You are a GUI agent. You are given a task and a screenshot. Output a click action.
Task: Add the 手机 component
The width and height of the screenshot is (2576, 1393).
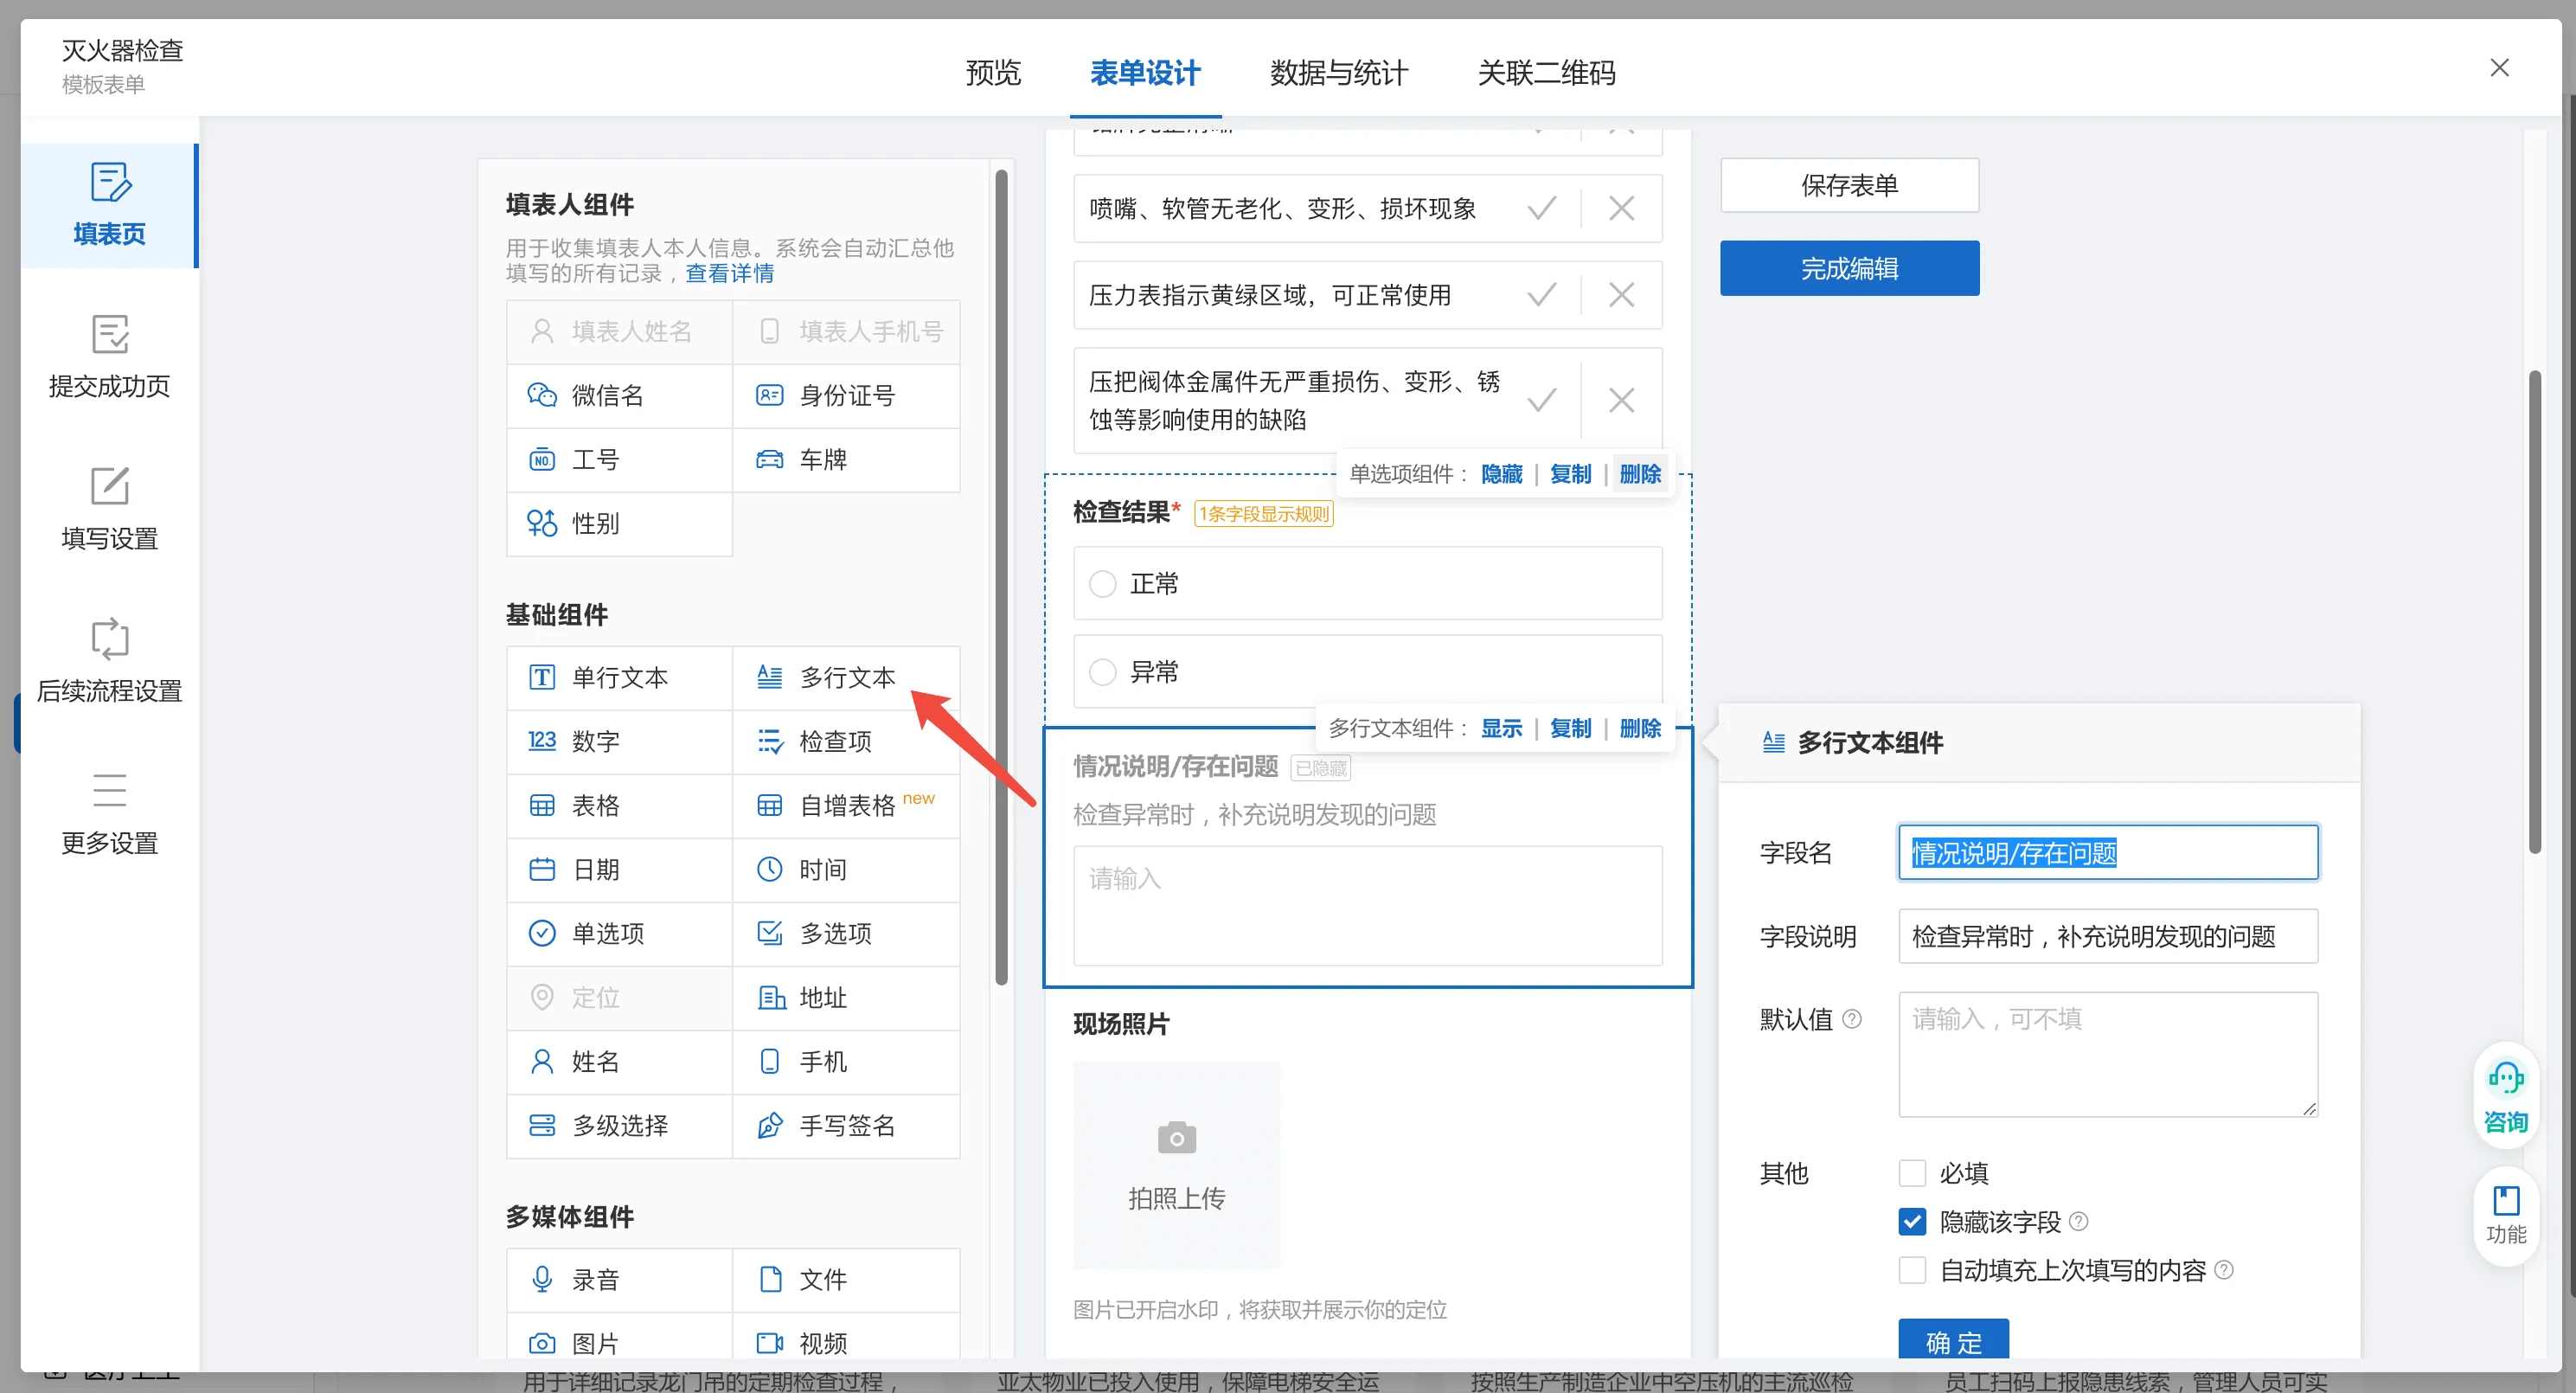[846, 1061]
